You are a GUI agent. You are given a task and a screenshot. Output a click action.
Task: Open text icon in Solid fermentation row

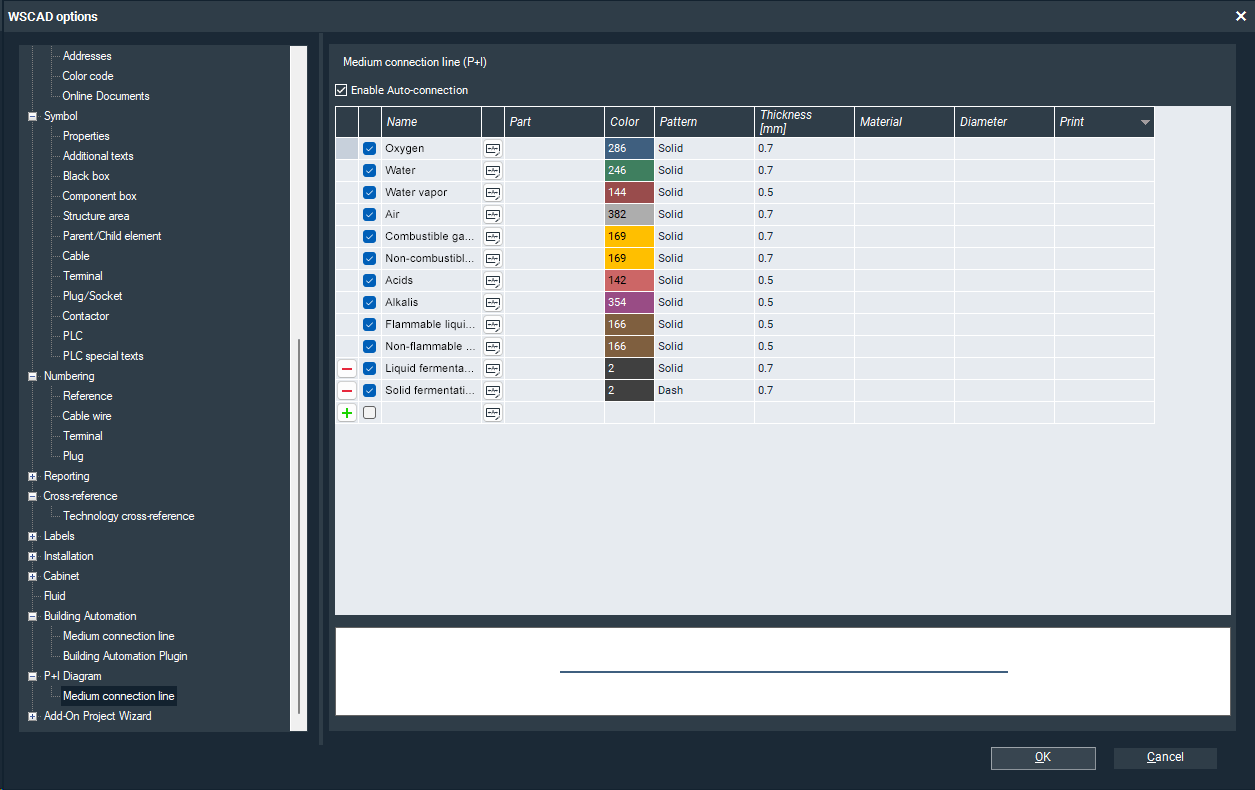tap(493, 391)
